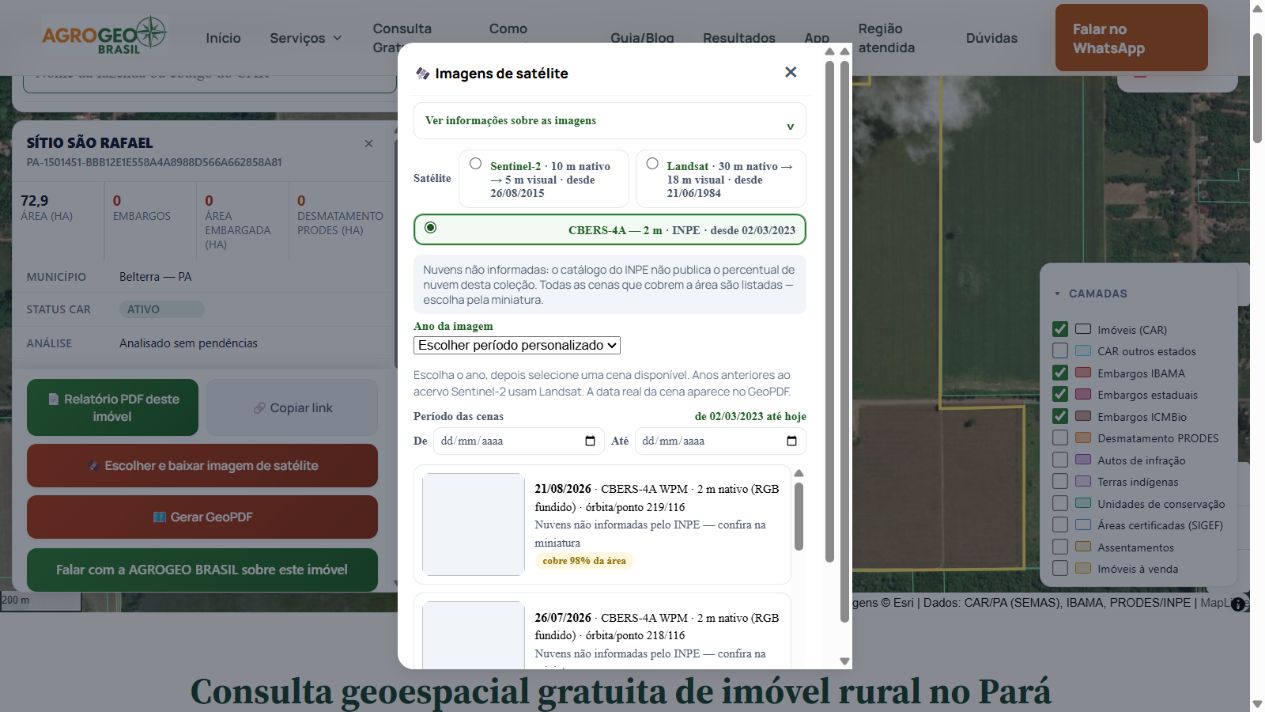The height and width of the screenshot is (712, 1265).
Task: Click the 'Analisado sem pendências' text
Action: pyautogui.click(x=188, y=343)
